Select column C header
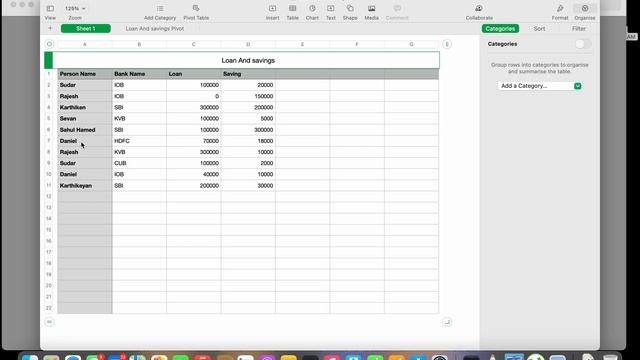The height and width of the screenshot is (360, 640). tap(193, 44)
